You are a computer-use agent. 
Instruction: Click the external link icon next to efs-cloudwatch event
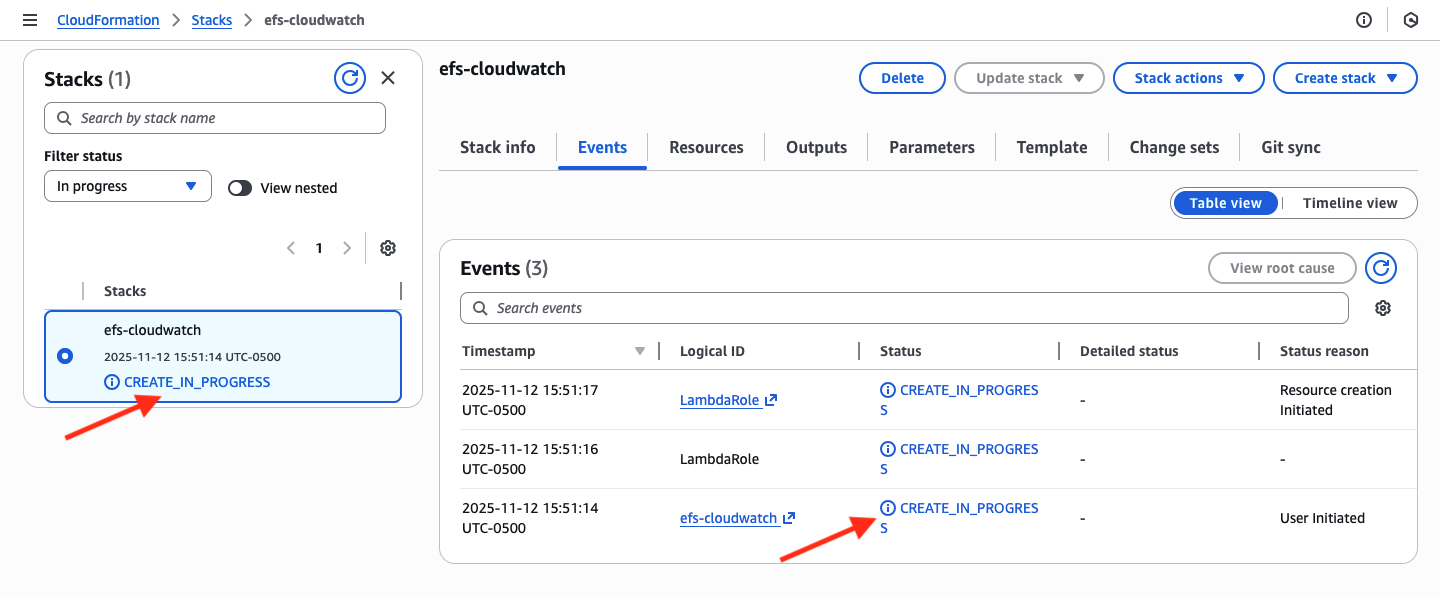pos(788,517)
